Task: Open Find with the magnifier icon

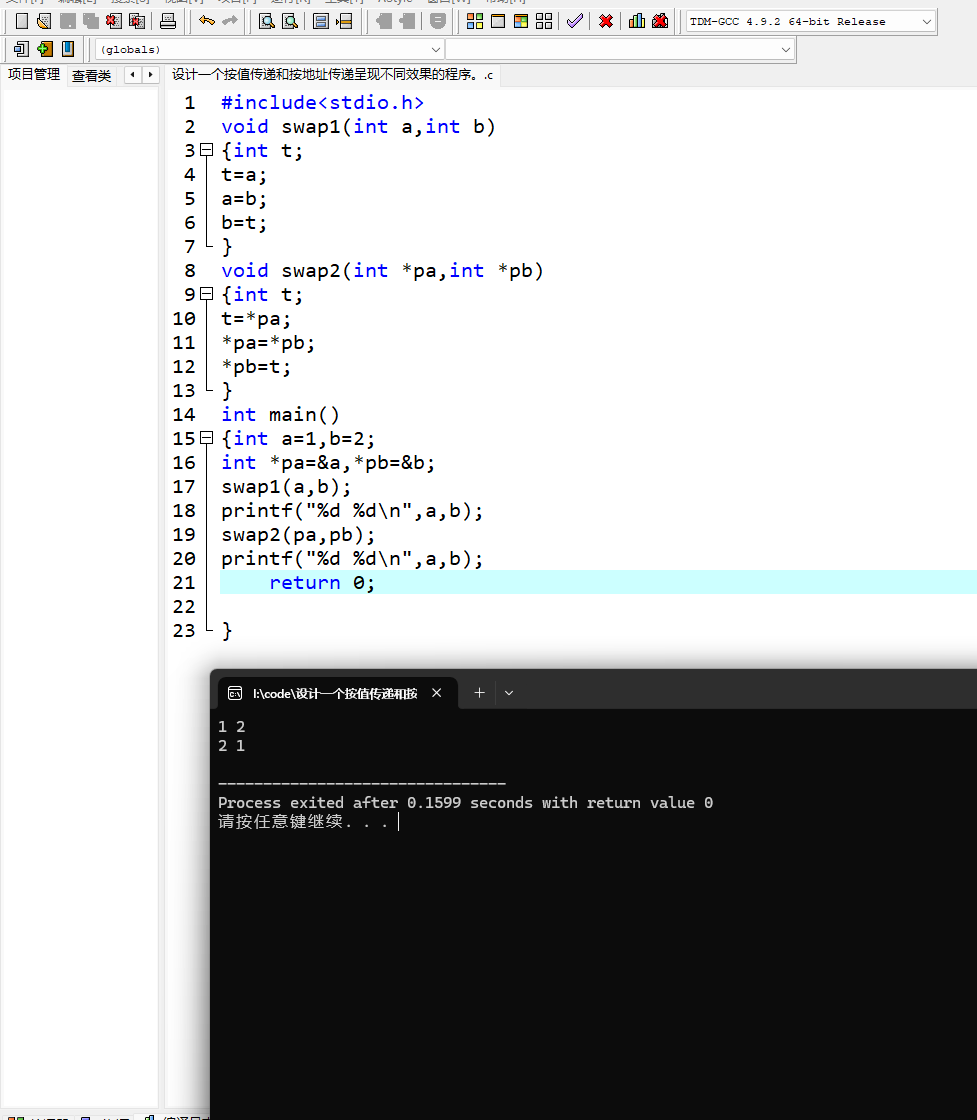Action: click(x=266, y=21)
